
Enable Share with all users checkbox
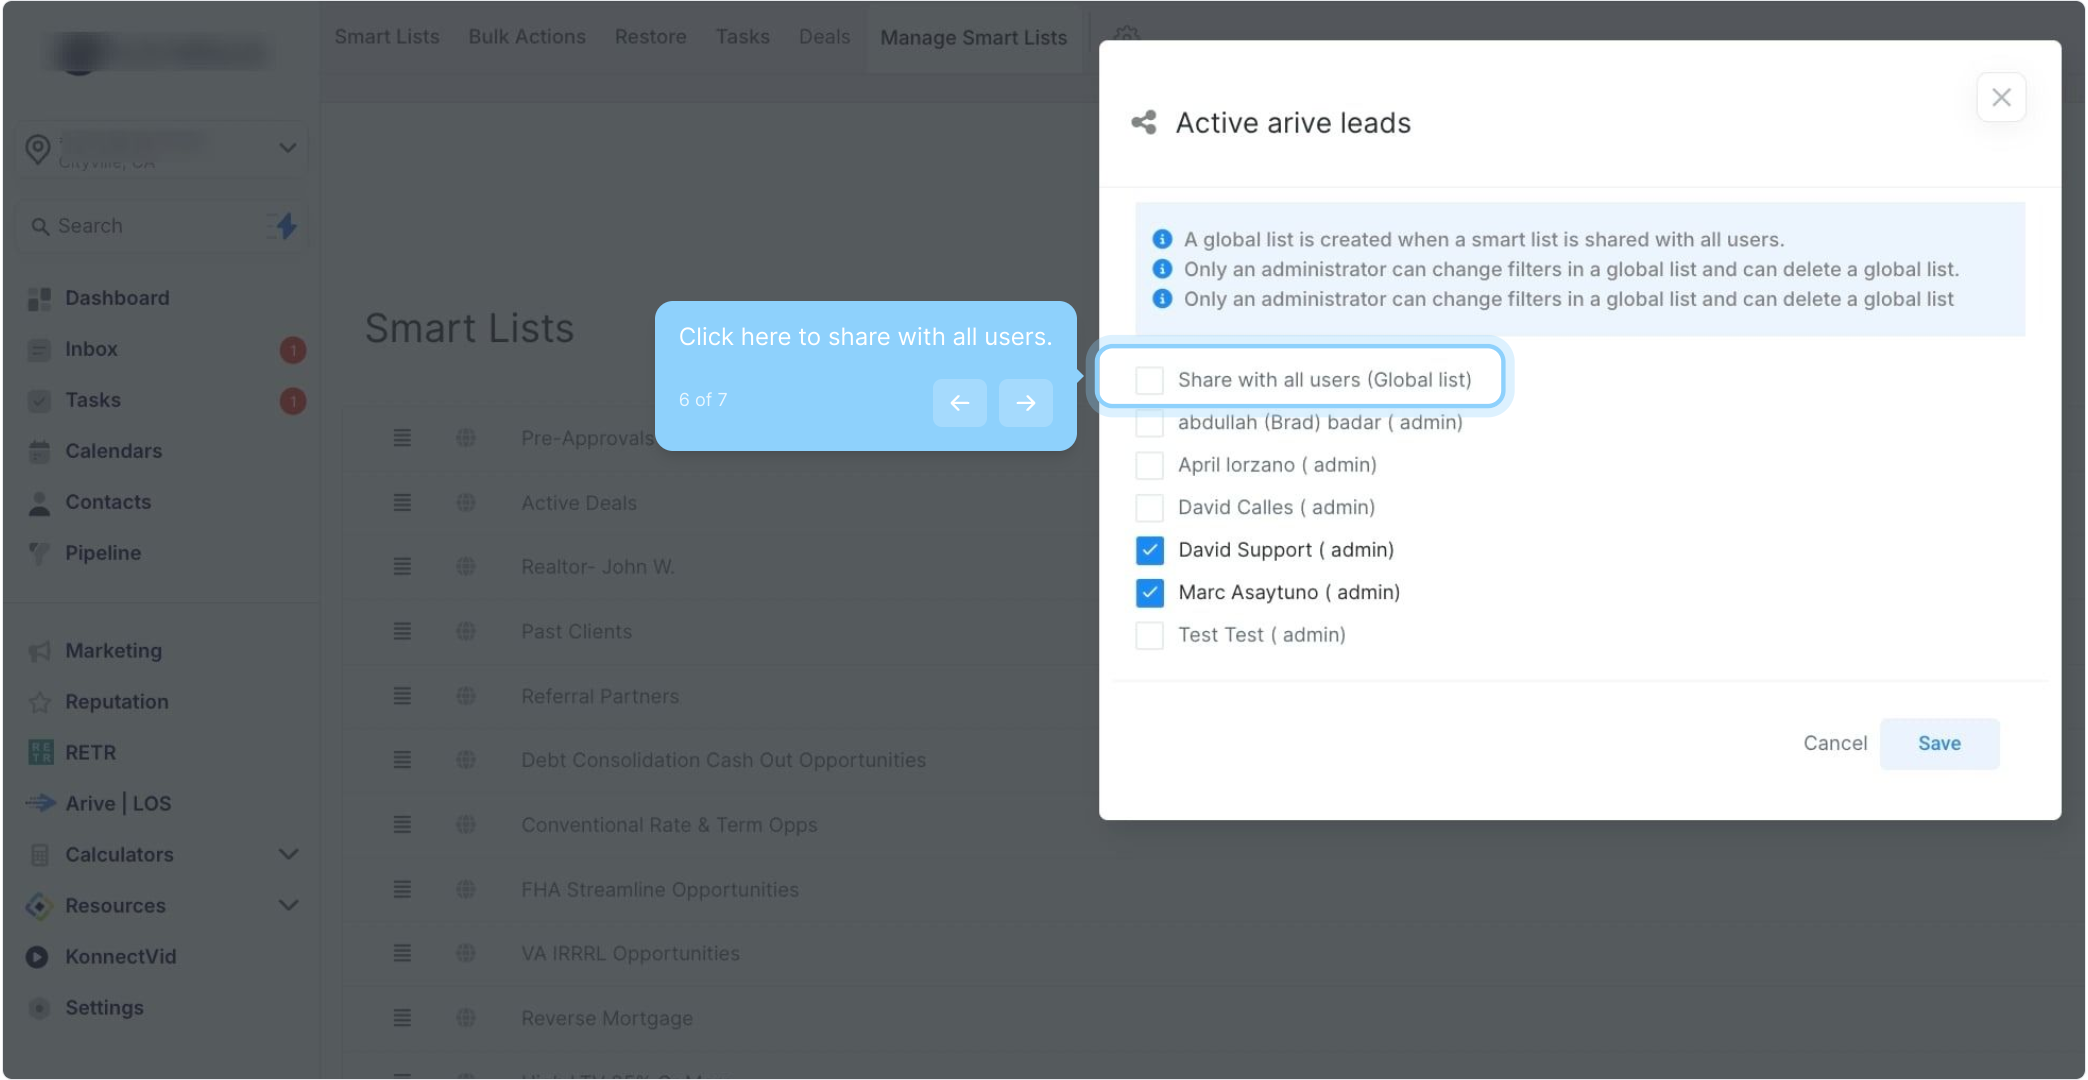1149,380
